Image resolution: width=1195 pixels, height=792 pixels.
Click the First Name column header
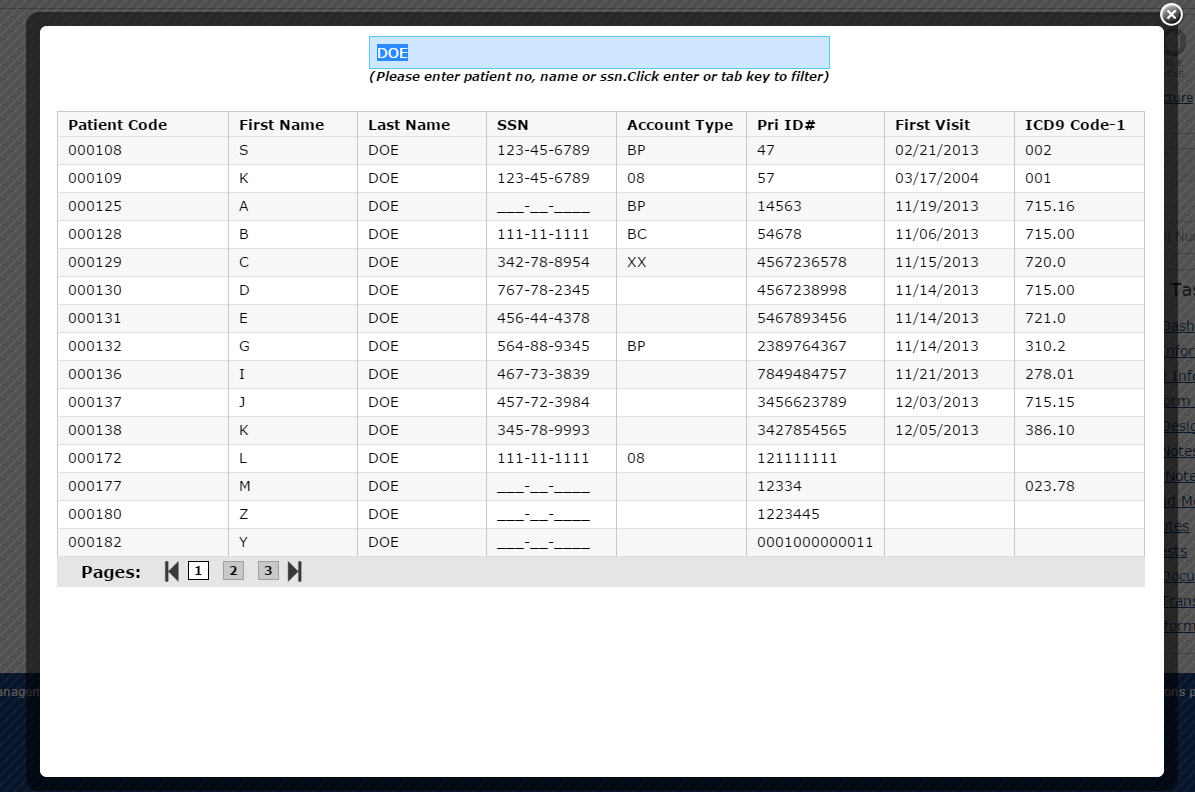[x=281, y=125]
